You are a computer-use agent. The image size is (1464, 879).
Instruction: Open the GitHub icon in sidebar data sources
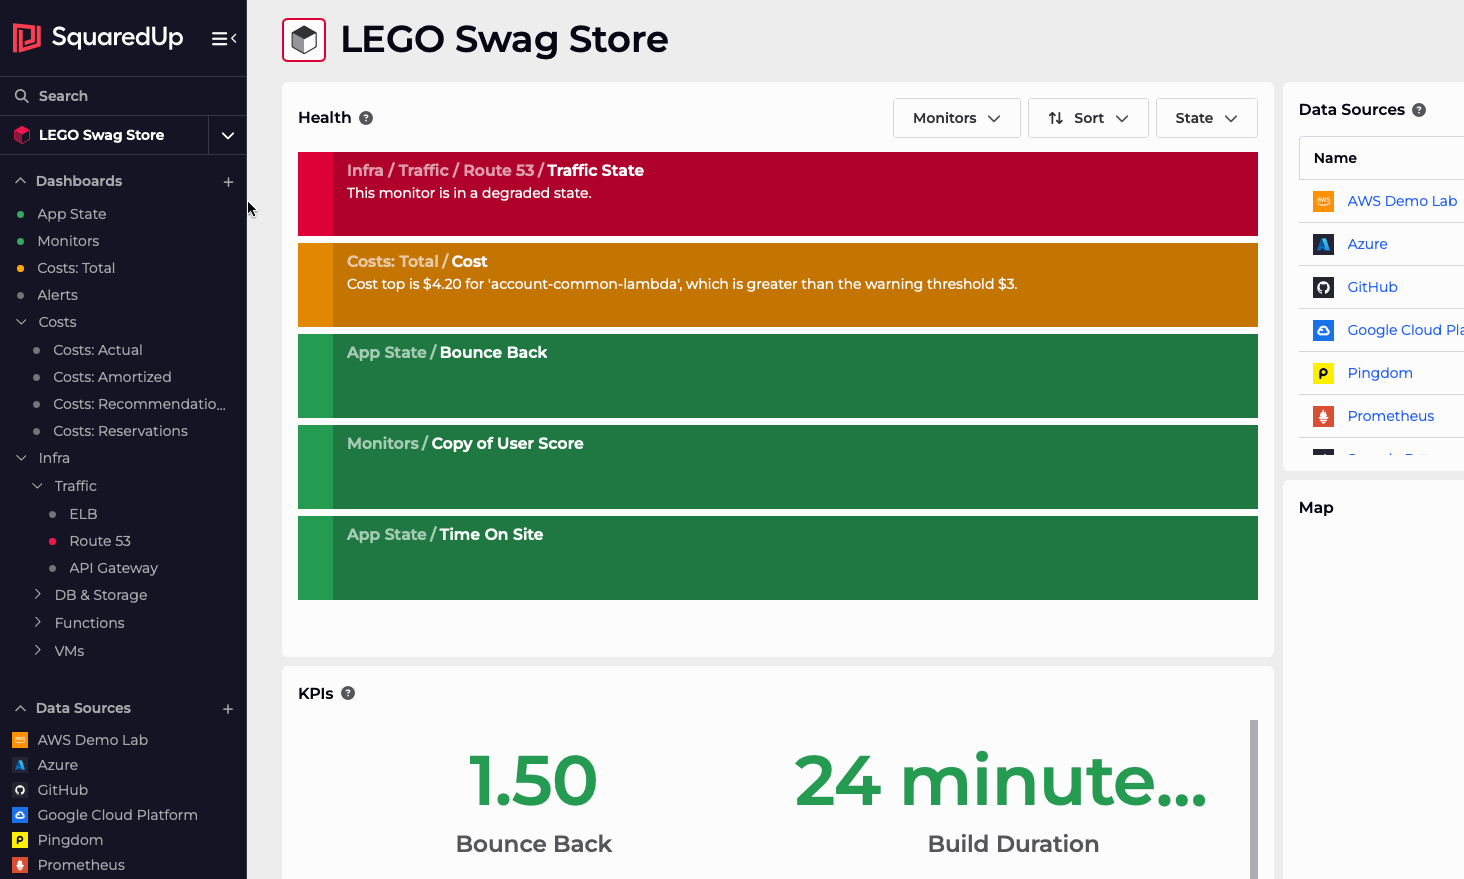coord(20,790)
